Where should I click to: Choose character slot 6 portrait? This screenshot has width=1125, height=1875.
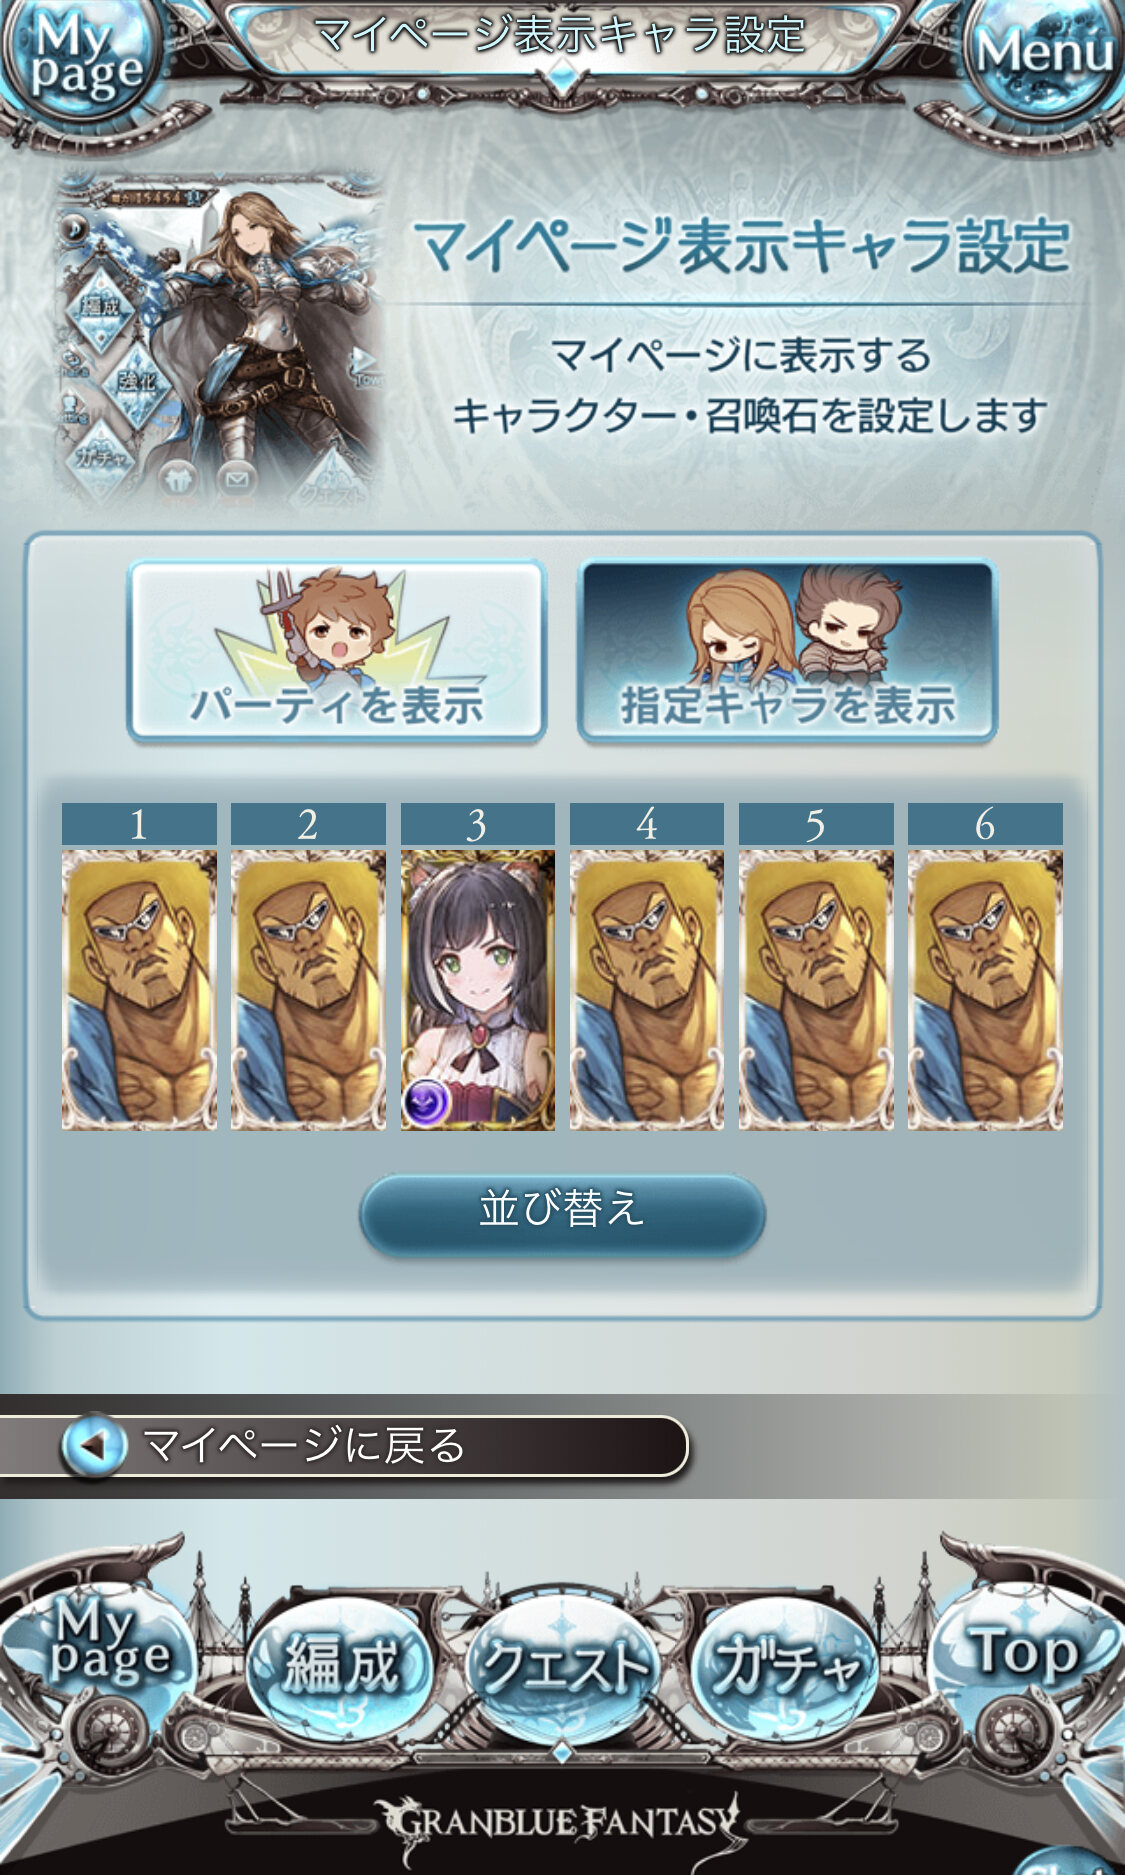coord(985,990)
